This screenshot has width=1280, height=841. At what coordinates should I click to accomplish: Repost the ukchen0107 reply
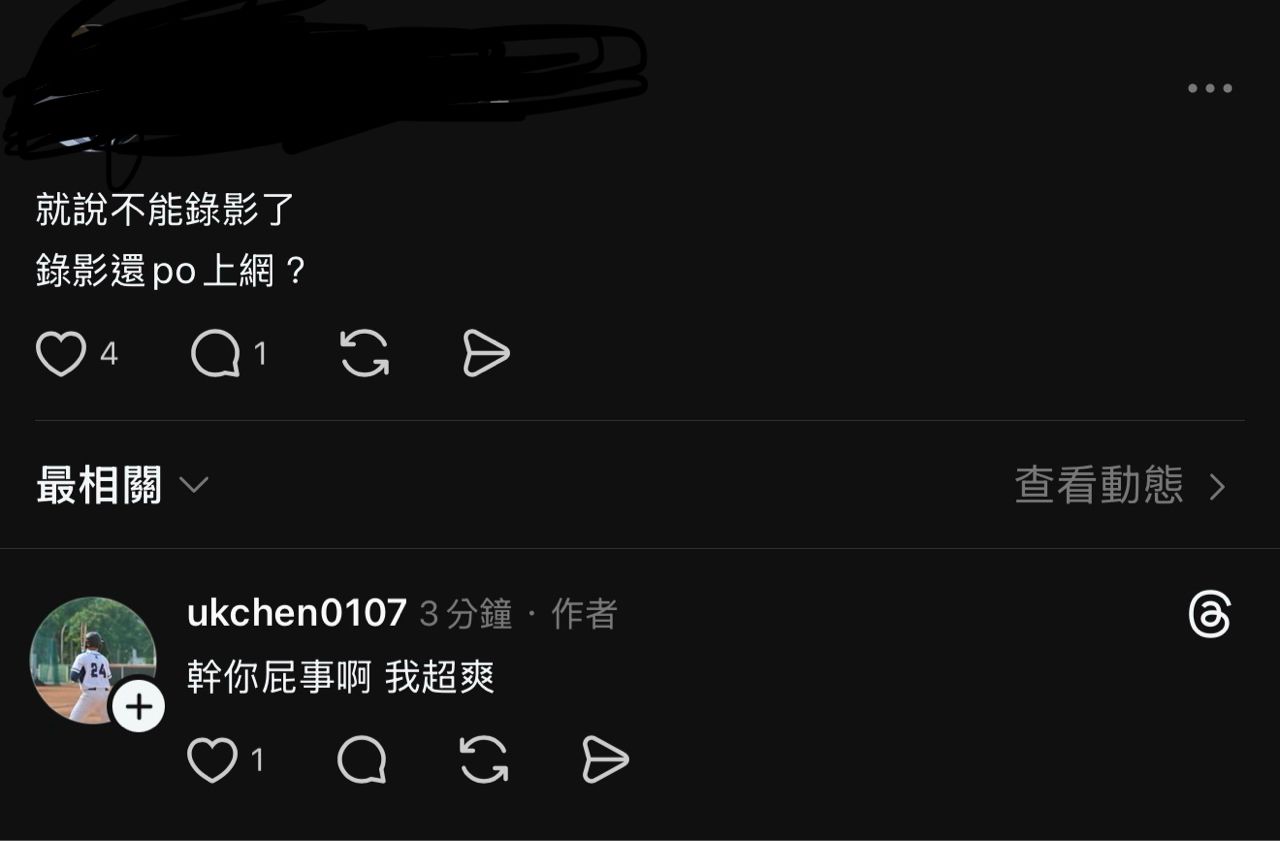pyautogui.click(x=484, y=761)
